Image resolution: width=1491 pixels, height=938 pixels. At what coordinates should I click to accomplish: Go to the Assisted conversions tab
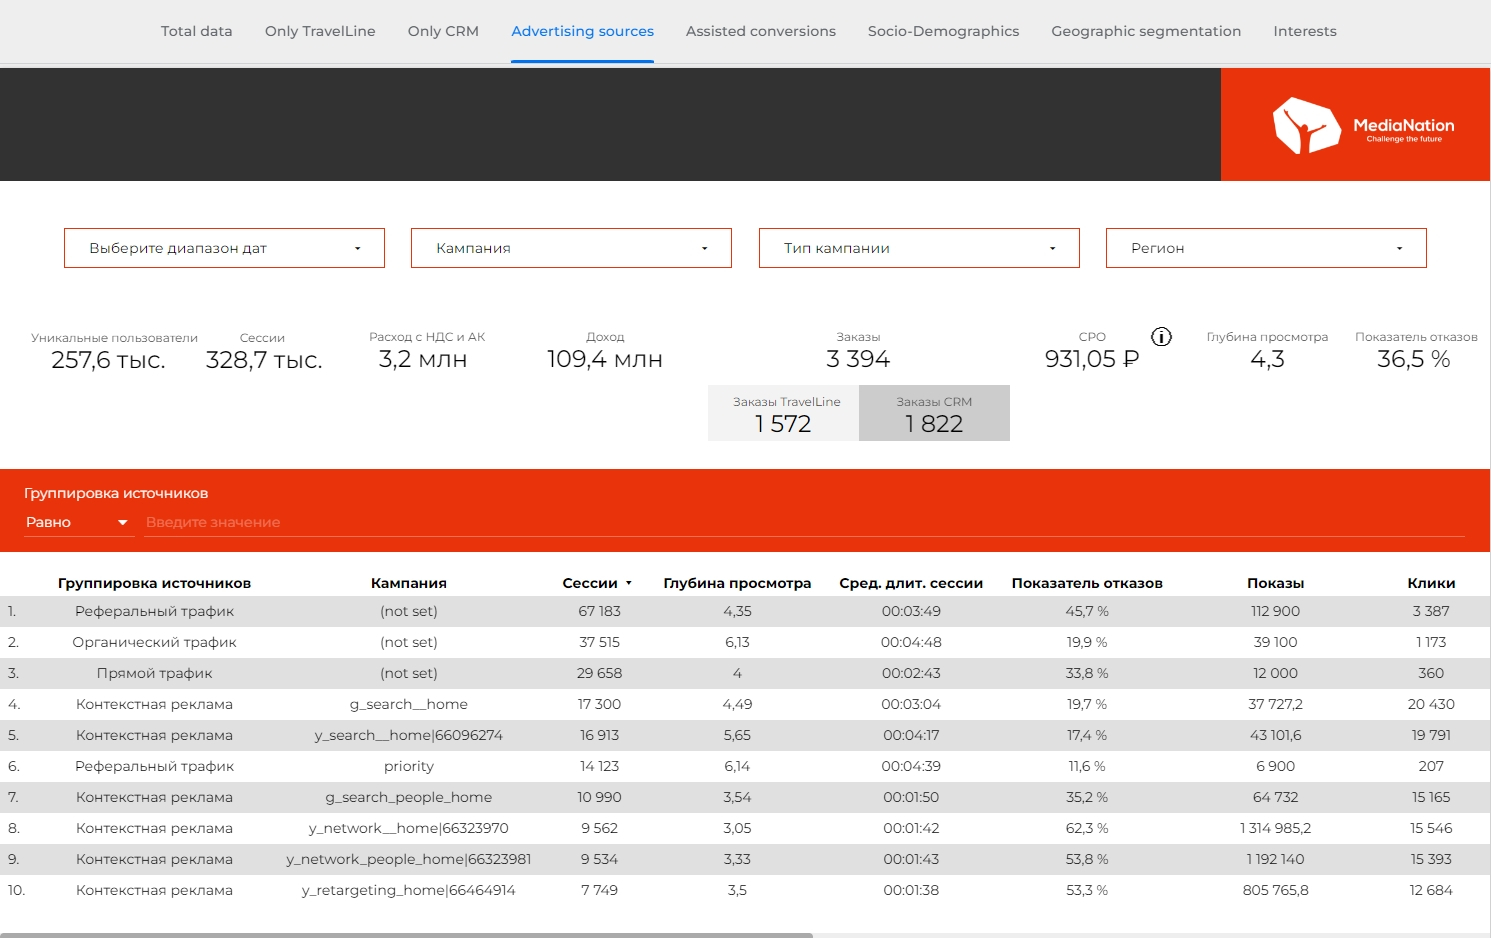[760, 31]
